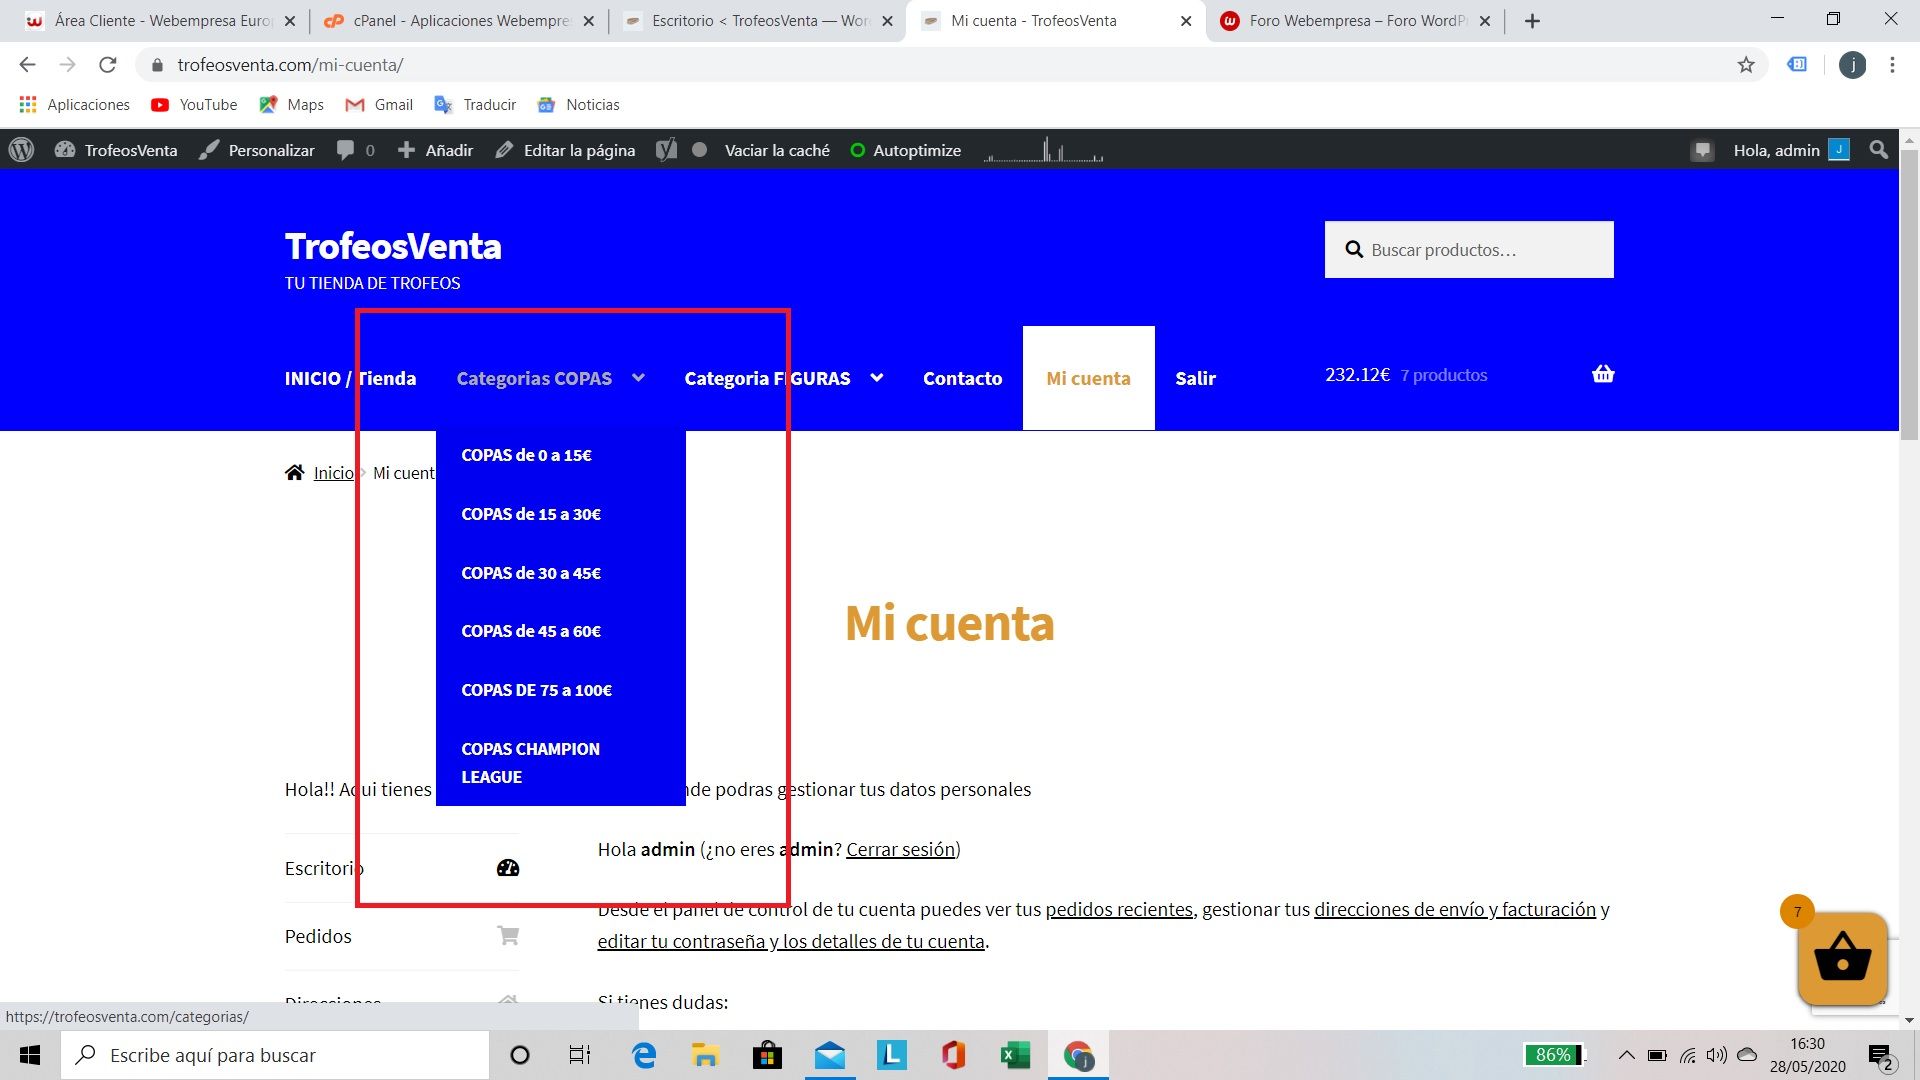Focus the Buscar productos search field
The image size is (1920, 1080).
(1469, 249)
